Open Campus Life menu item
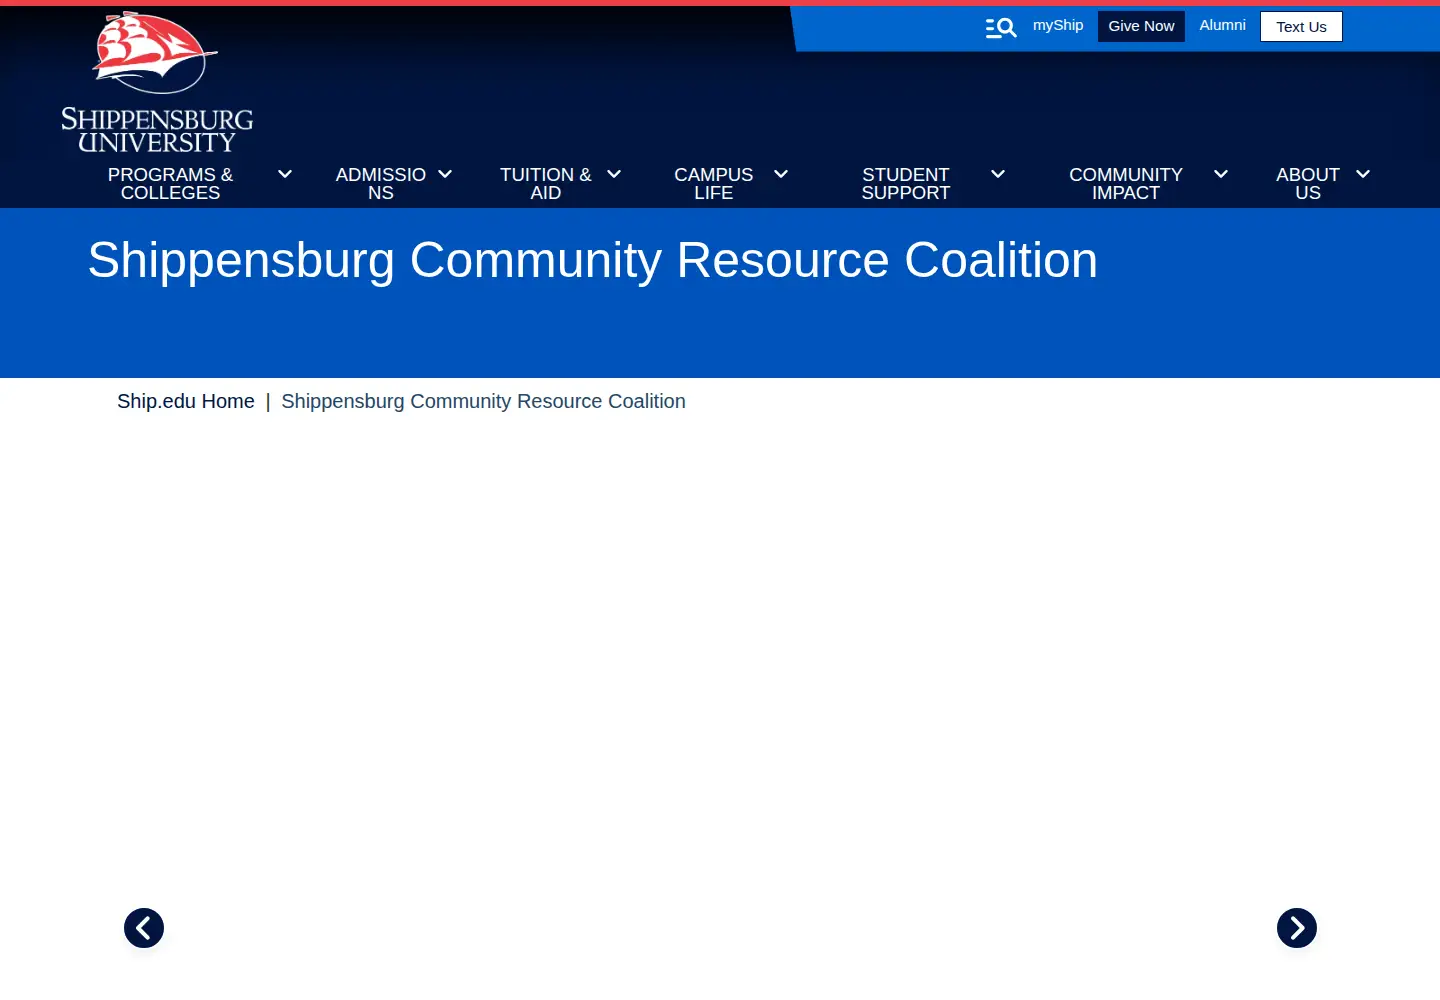Image resolution: width=1440 pixels, height=1000 pixels. [714, 184]
